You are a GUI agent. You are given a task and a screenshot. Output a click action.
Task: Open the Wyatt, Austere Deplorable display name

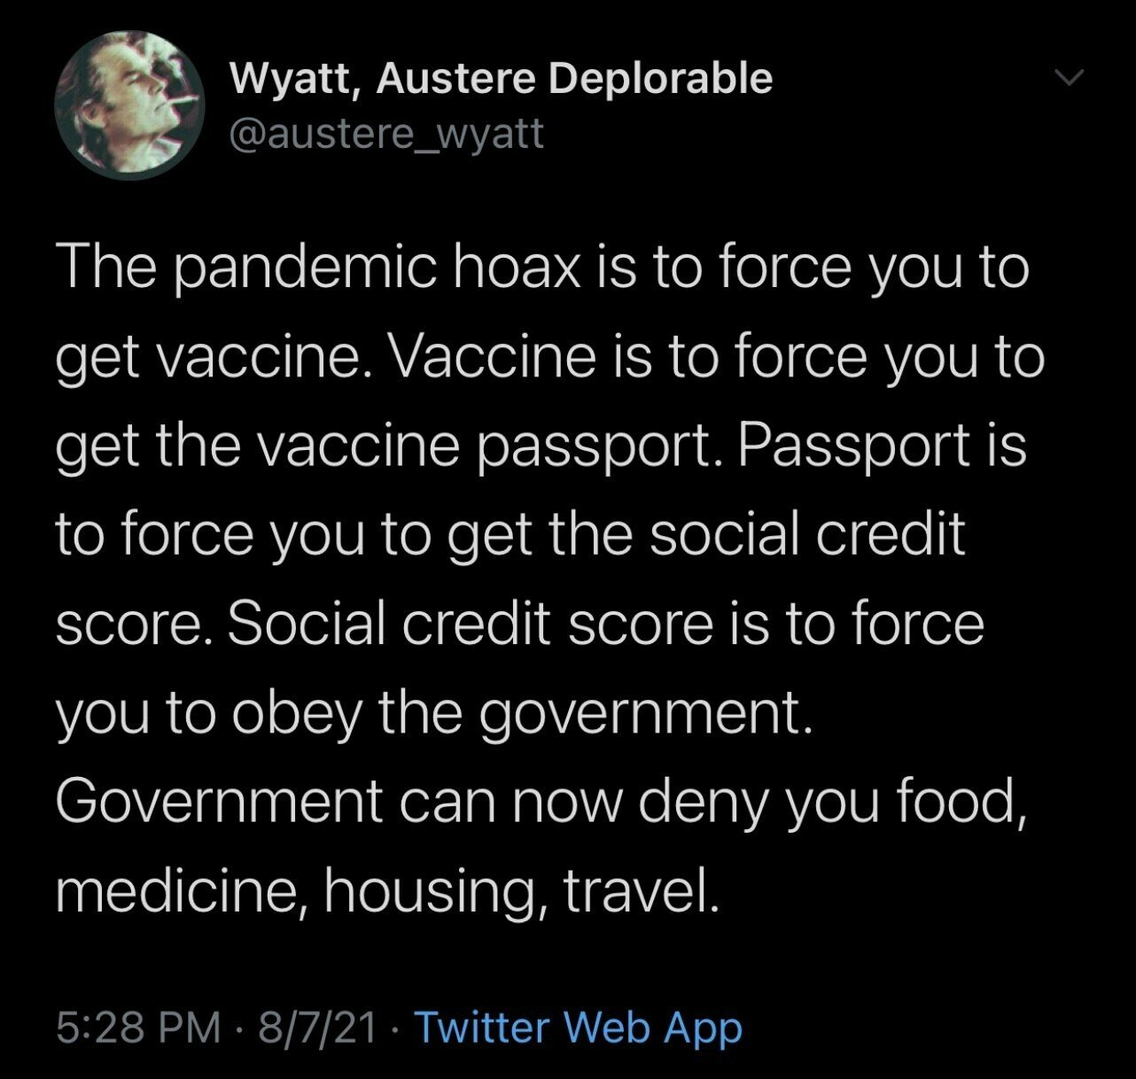tap(501, 79)
